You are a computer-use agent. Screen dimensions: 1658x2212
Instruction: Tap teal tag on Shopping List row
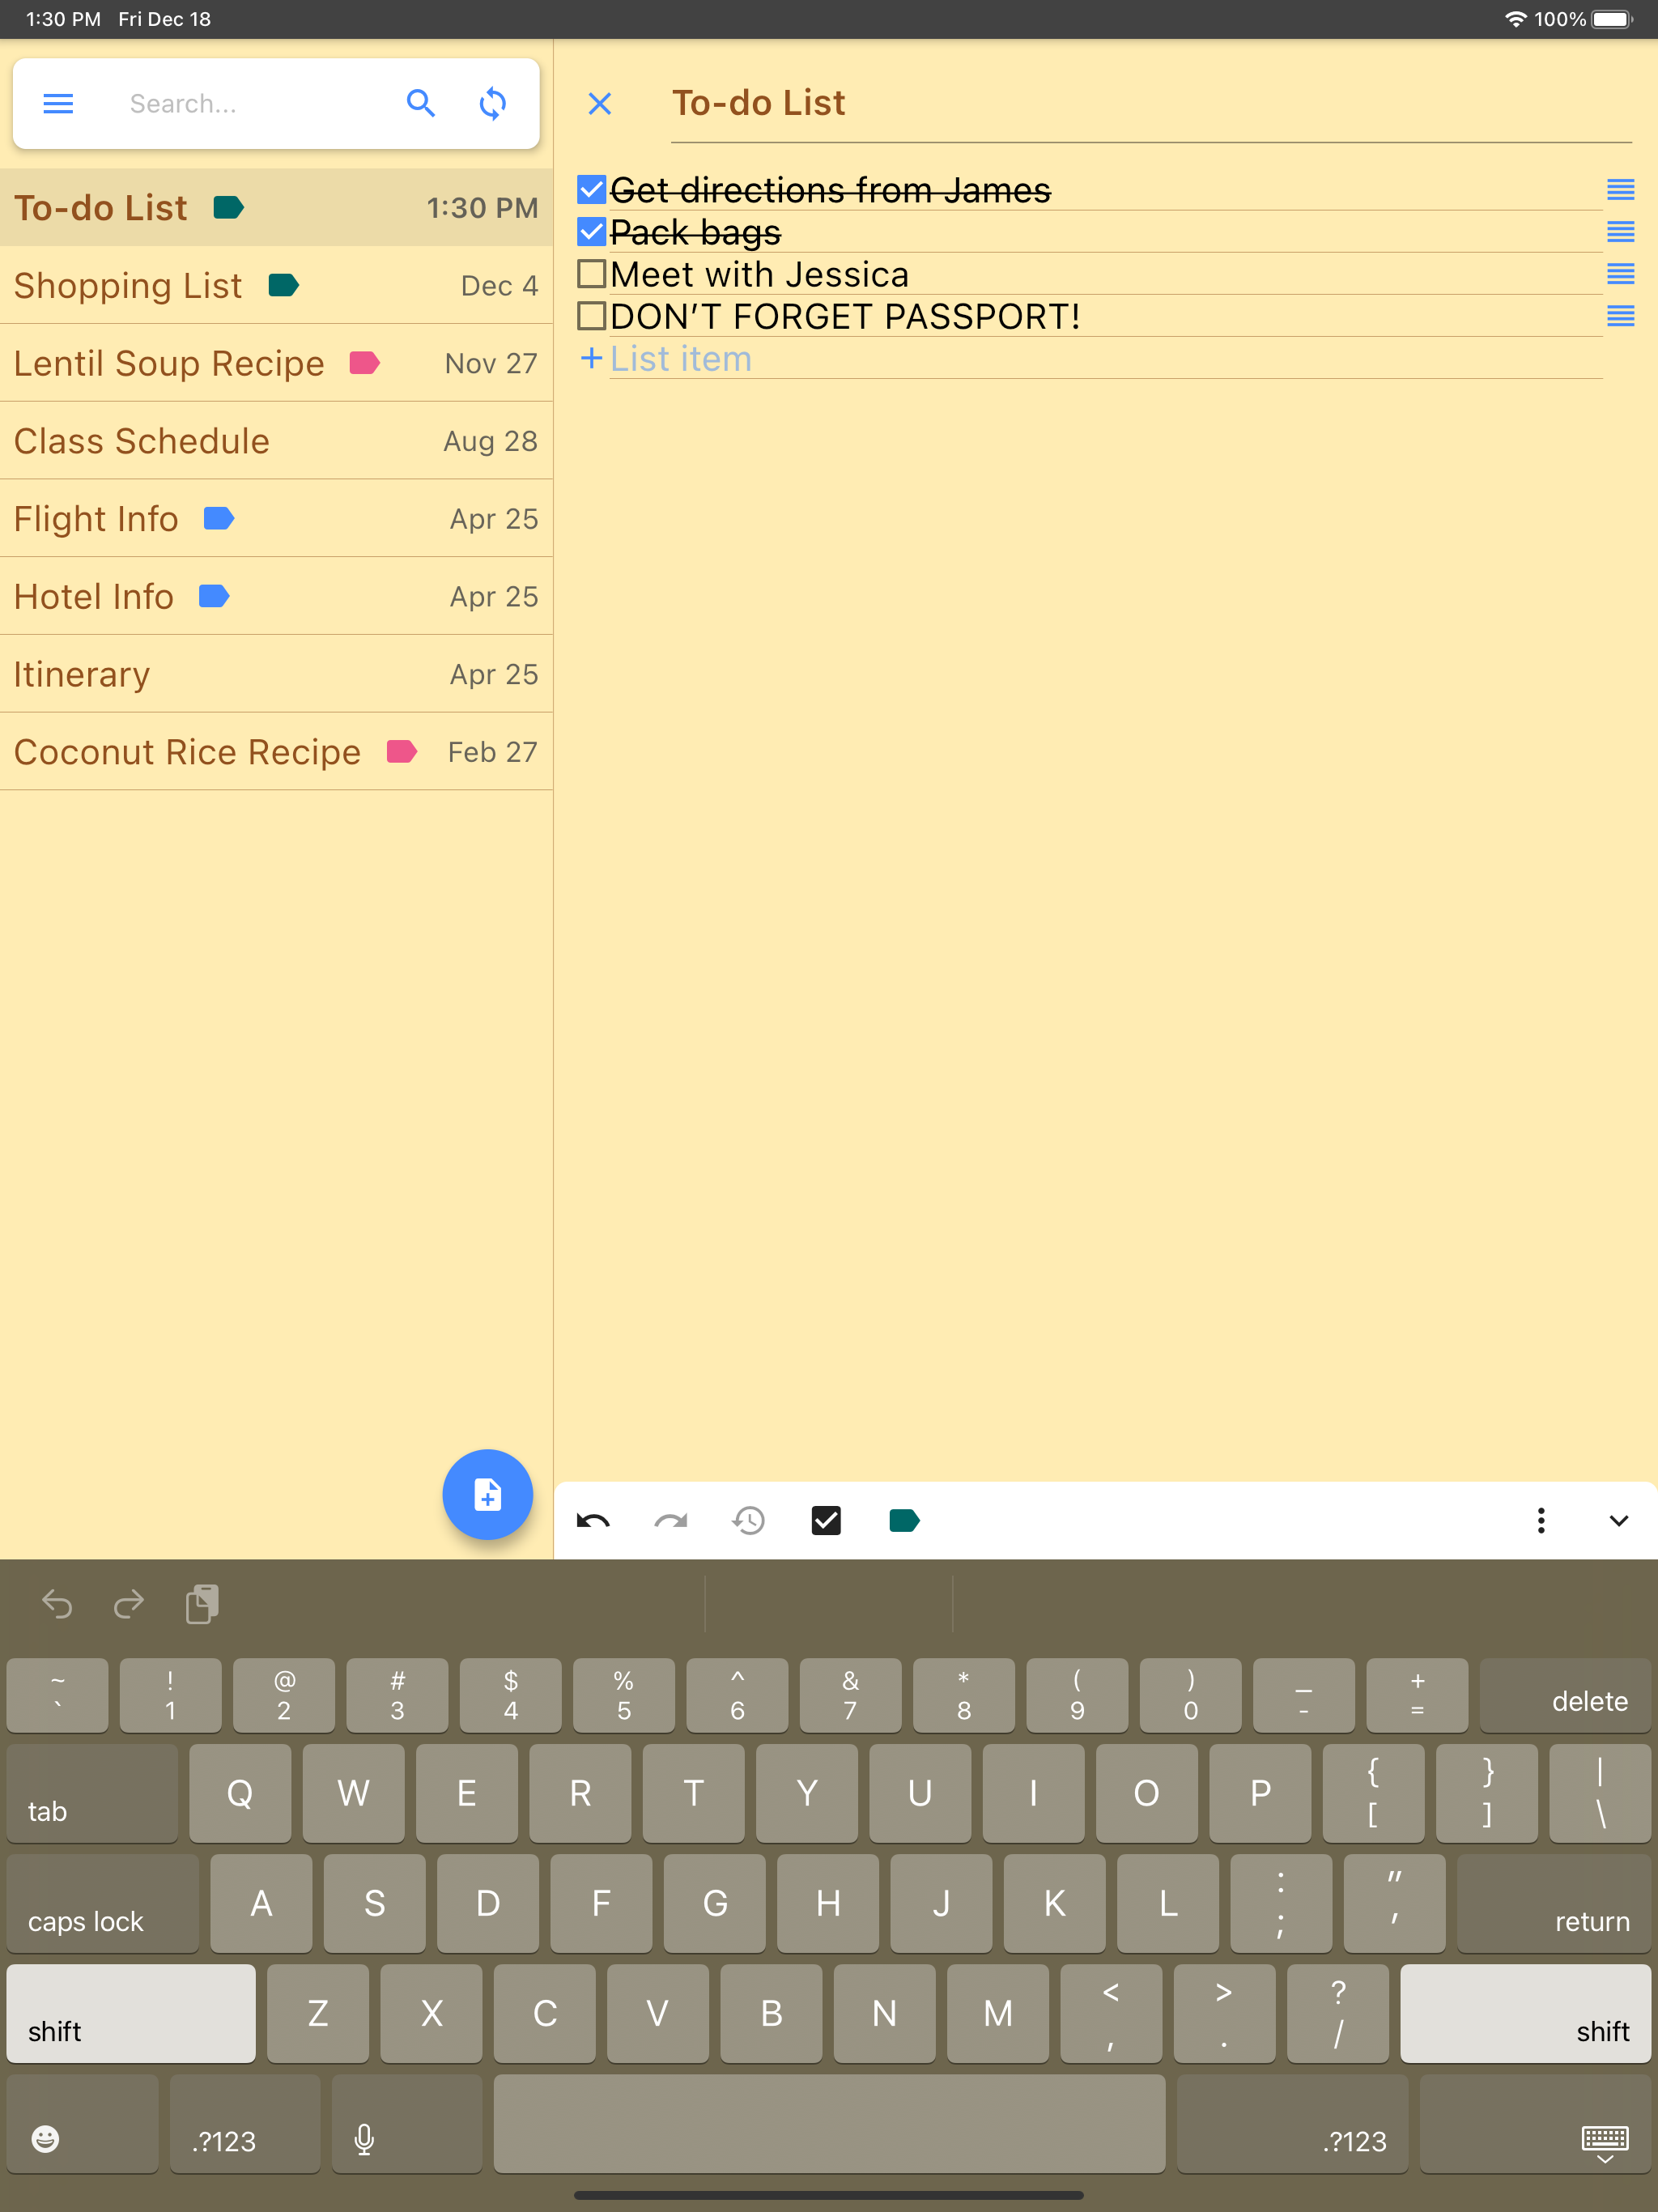point(284,285)
